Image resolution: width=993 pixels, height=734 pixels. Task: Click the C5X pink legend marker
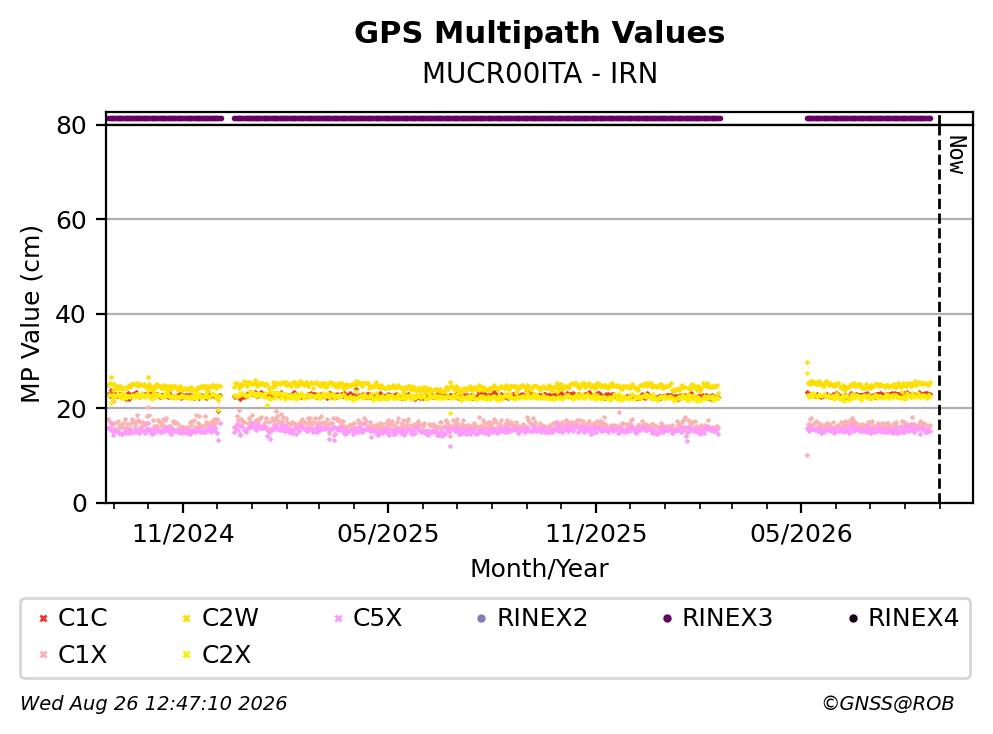(338, 618)
